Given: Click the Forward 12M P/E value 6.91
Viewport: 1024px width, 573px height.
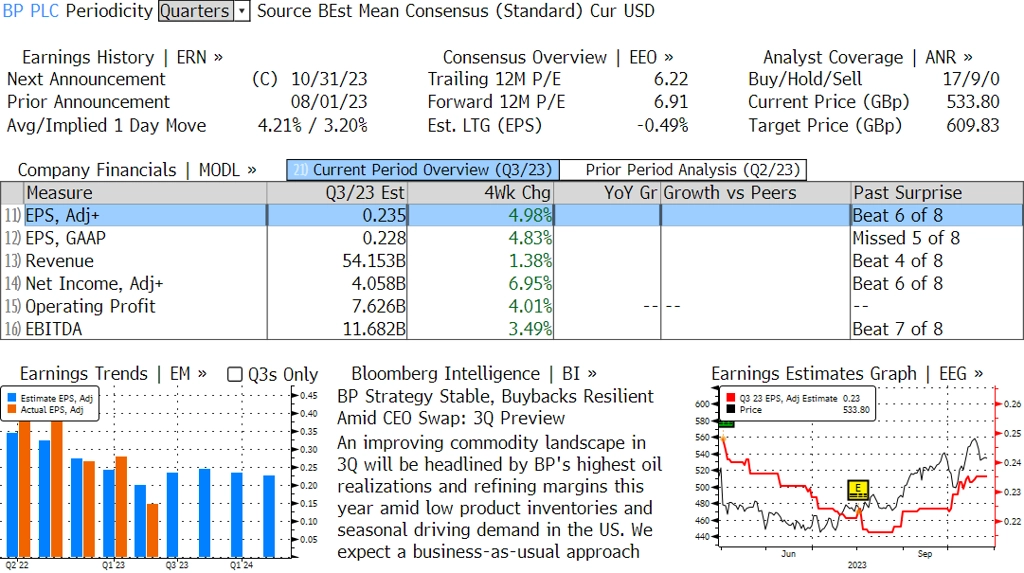Looking at the screenshot, I should (x=671, y=102).
